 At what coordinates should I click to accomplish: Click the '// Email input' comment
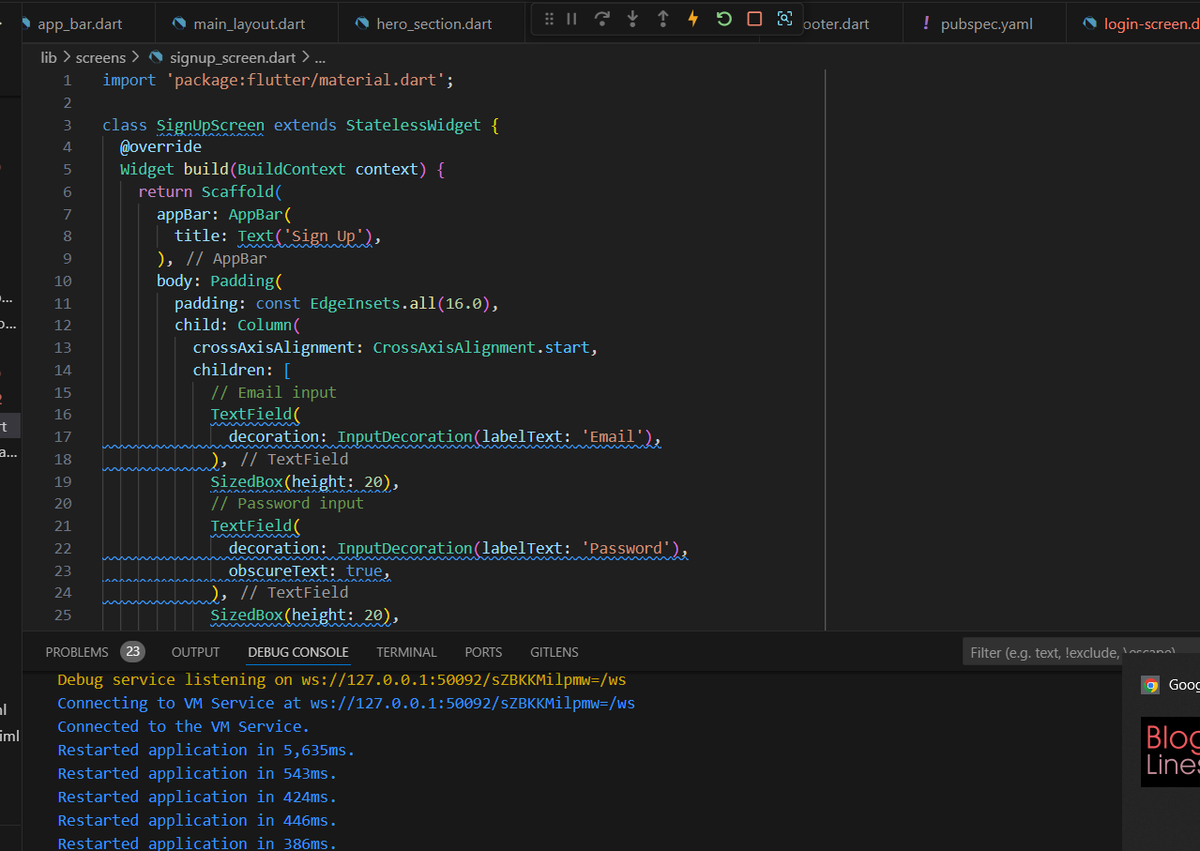pos(273,392)
